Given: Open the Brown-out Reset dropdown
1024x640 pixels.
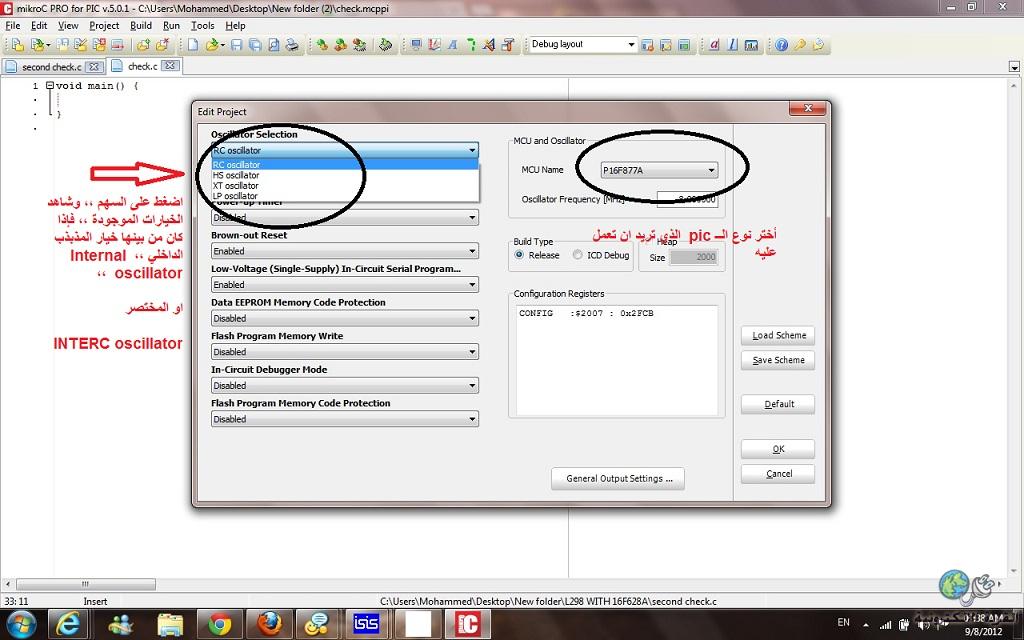Looking at the screenshot, I should tap(345, 251).
